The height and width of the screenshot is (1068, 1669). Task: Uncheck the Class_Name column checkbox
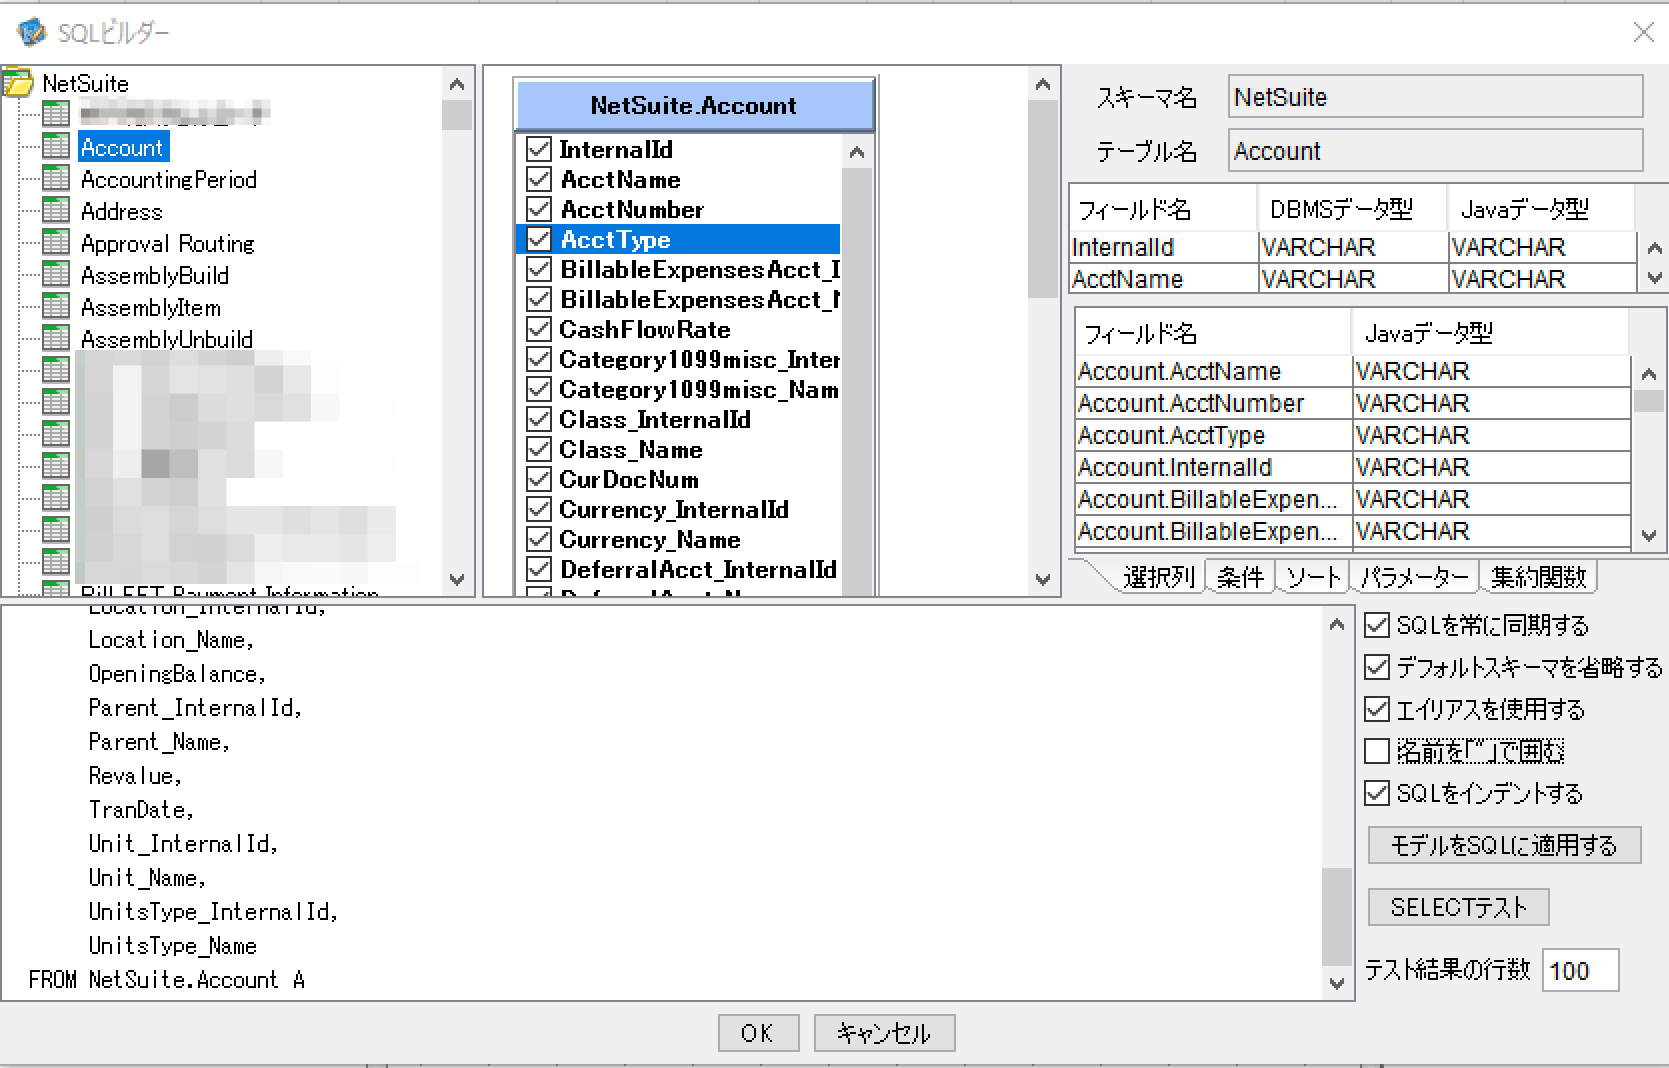pos(539,449)
